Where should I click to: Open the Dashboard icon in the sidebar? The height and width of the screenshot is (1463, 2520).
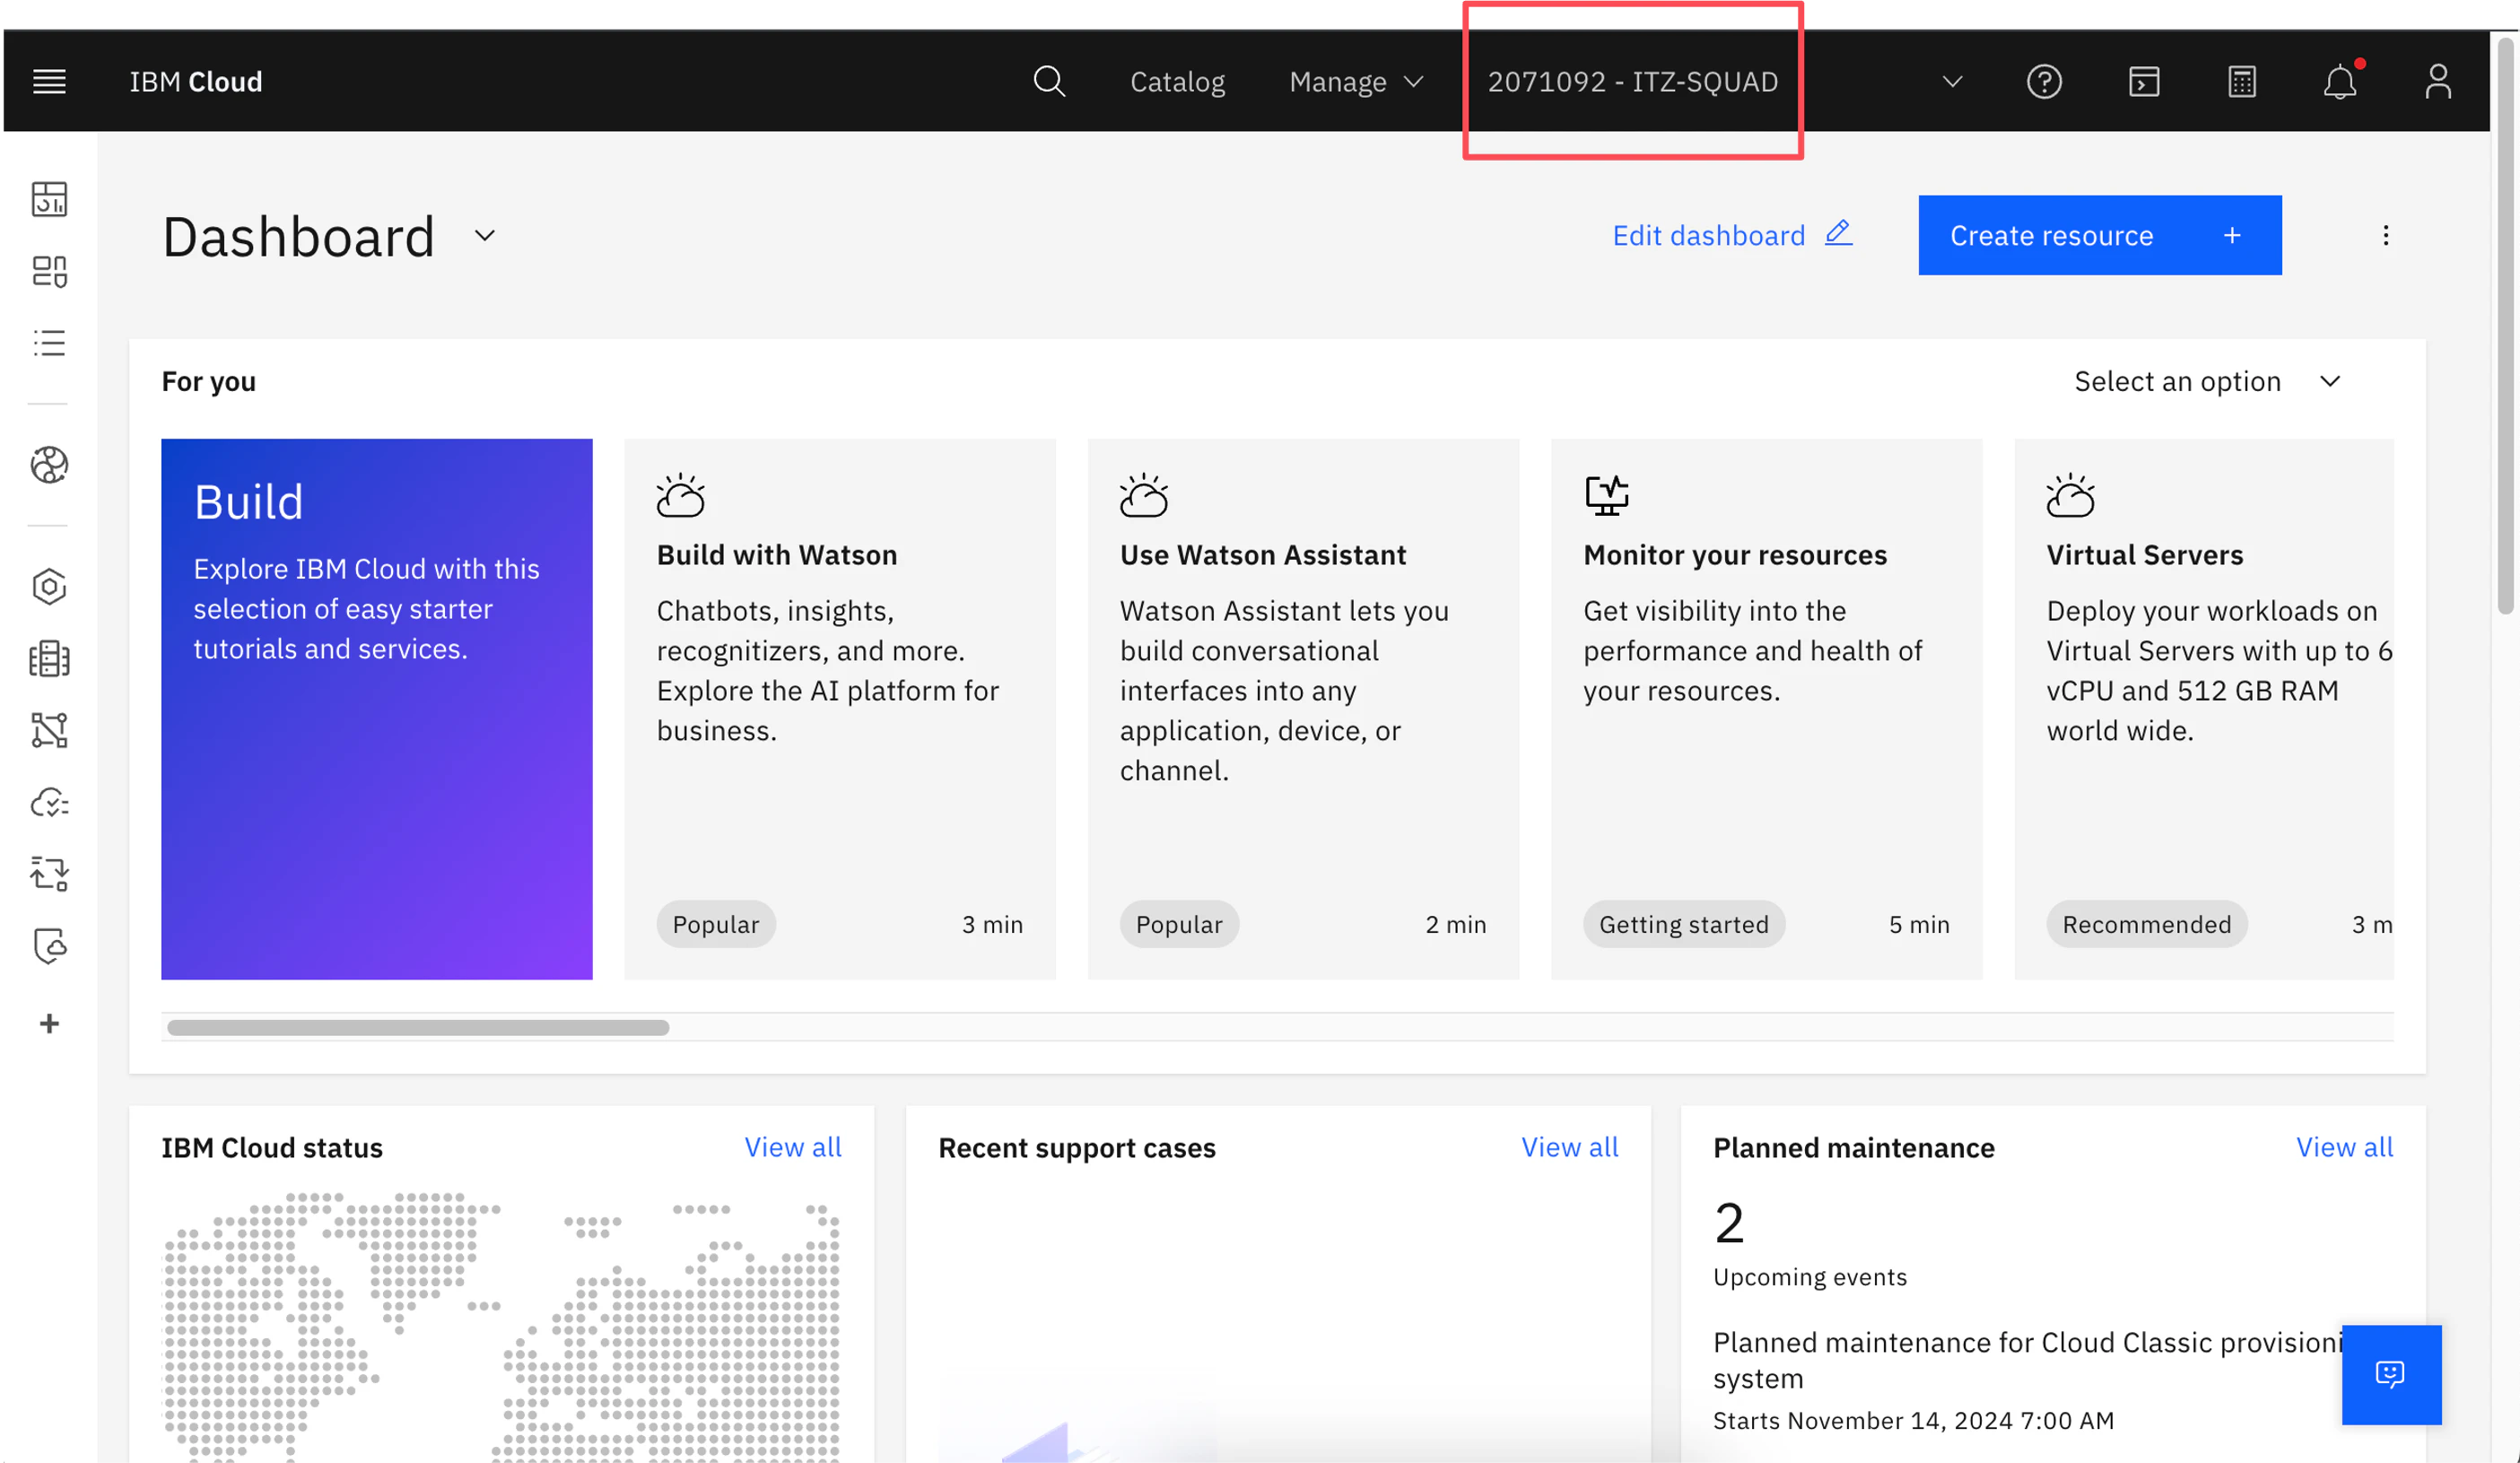pos(49,199)
